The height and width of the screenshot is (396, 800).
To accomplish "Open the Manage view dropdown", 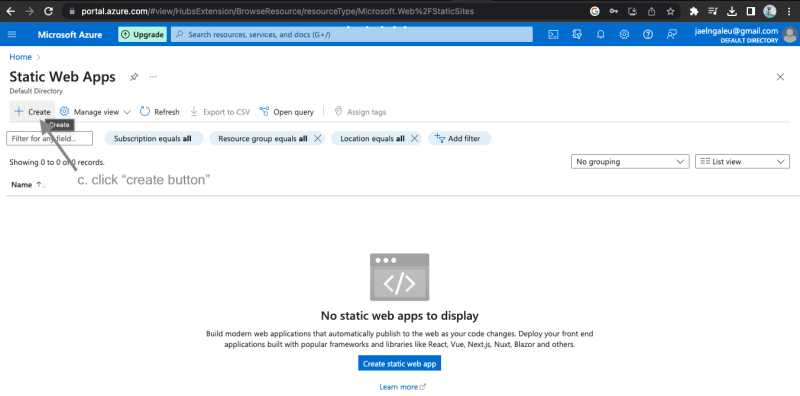I will click(95, 112).
